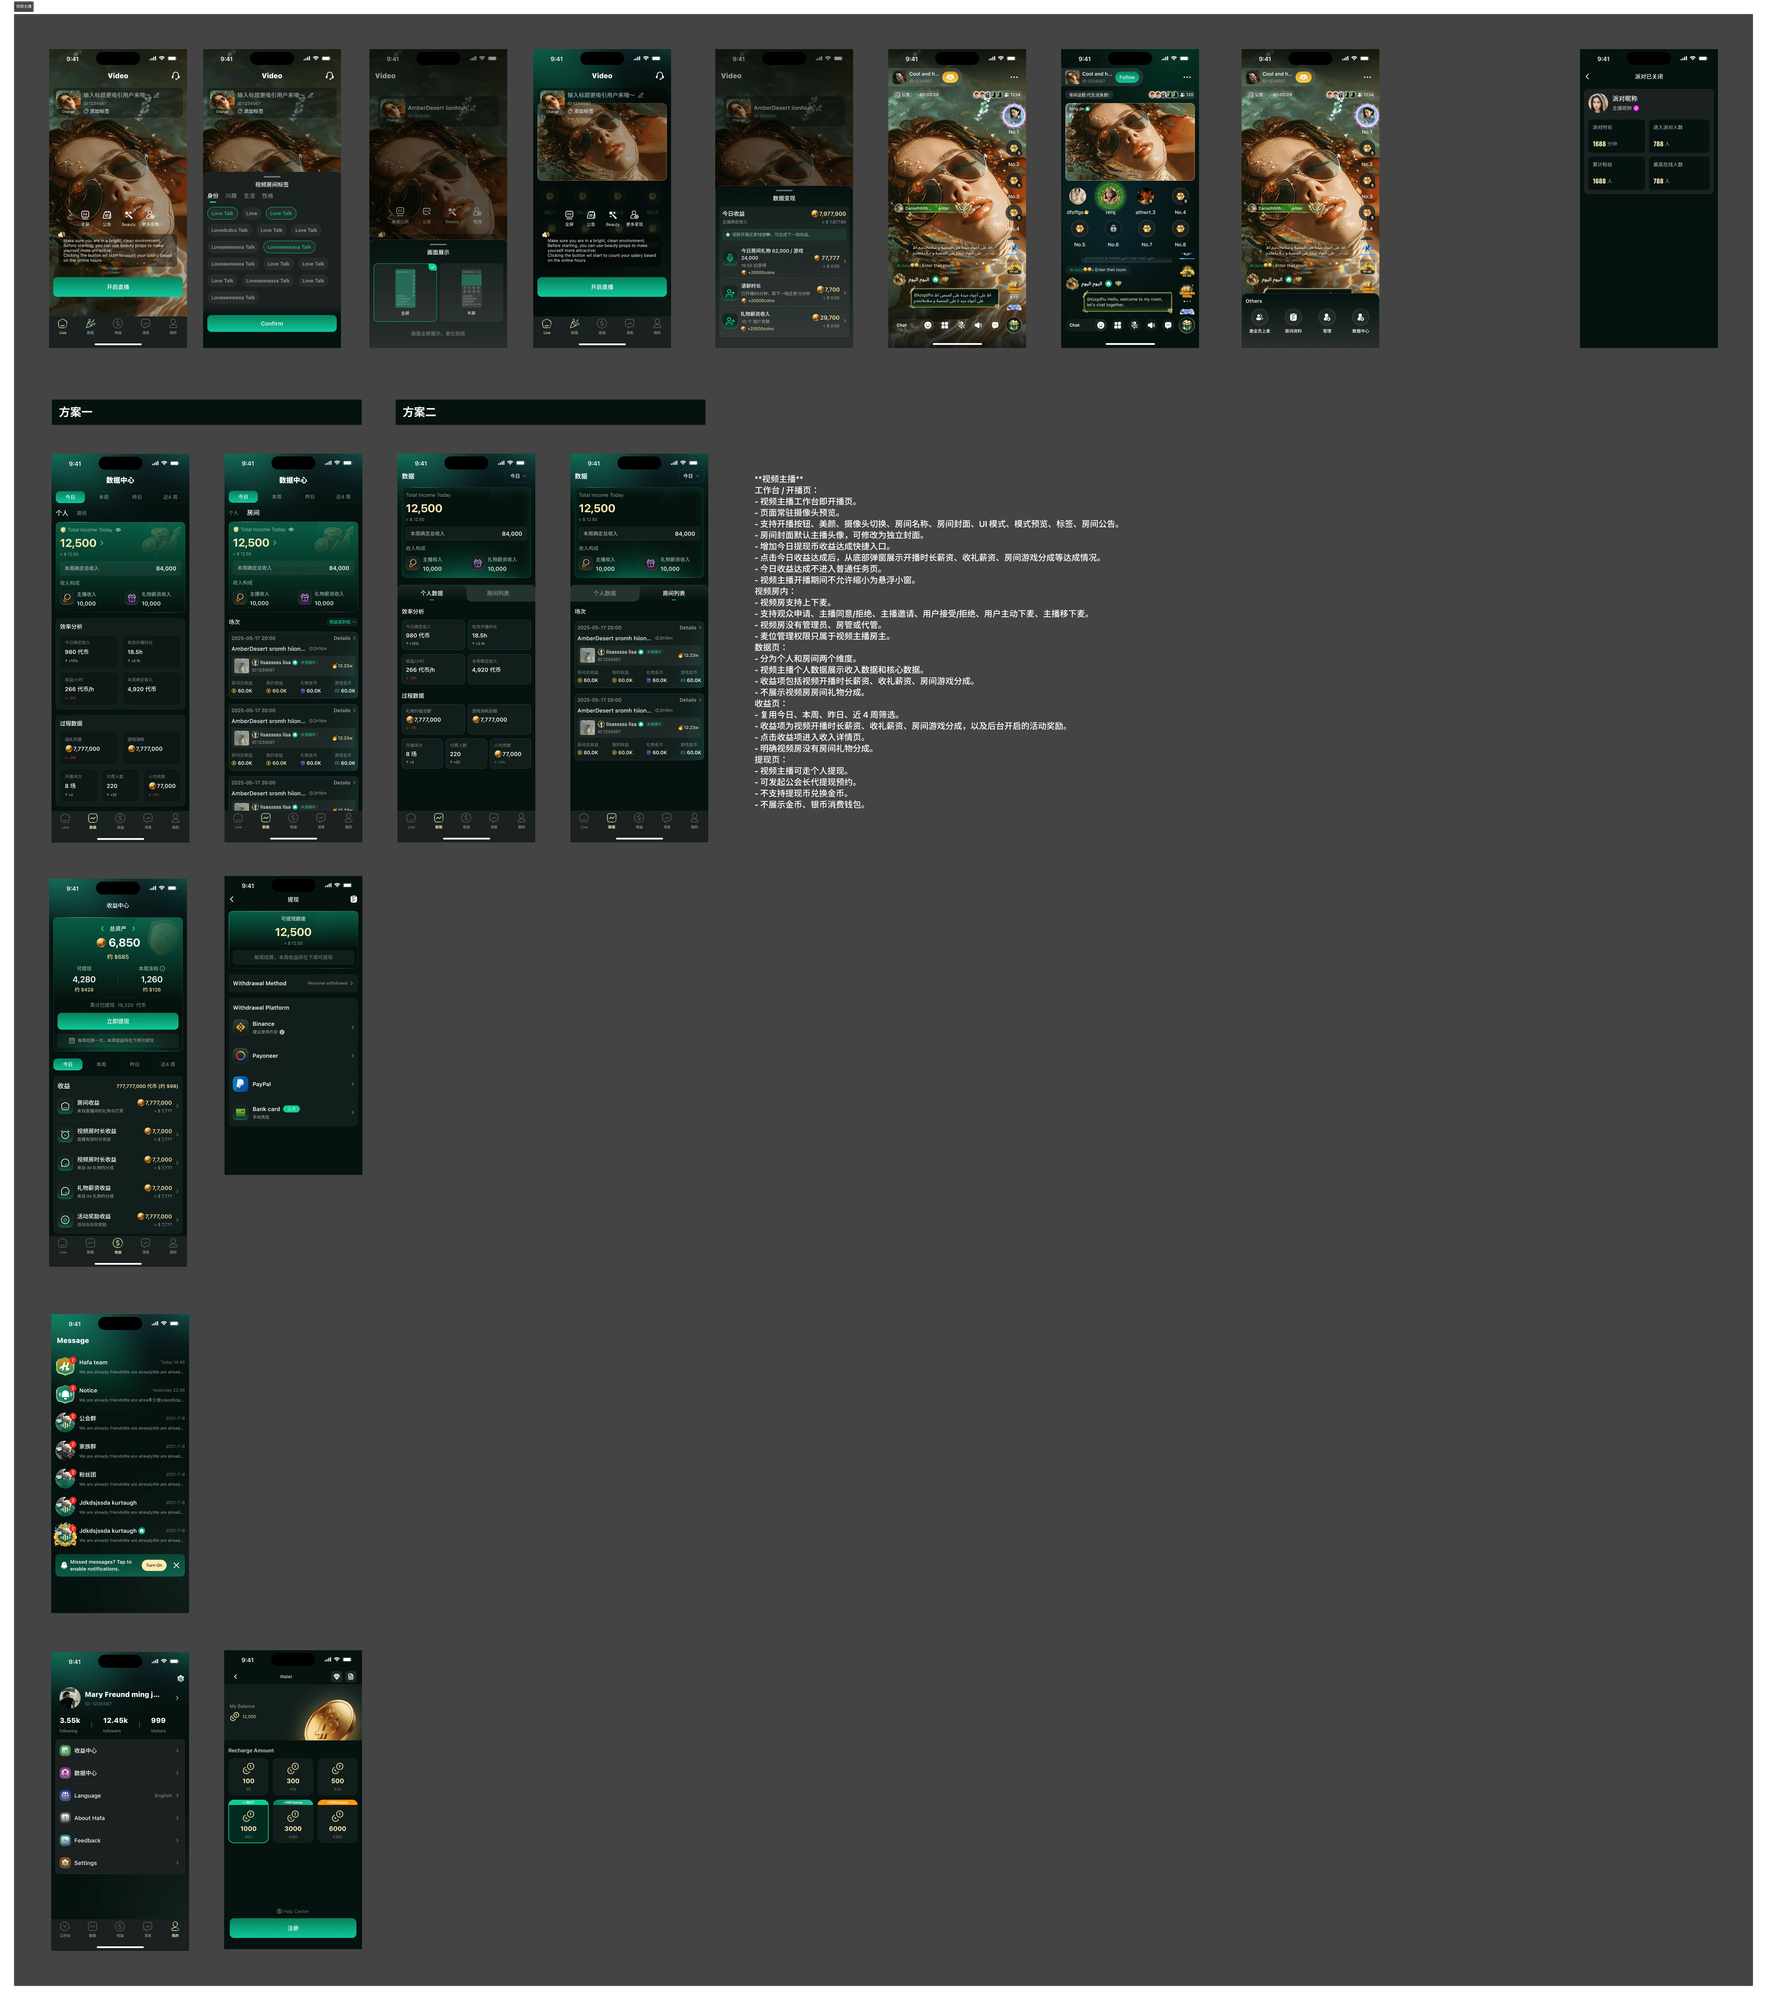Go back using the Wallet screen arrow
This screenshot has height=2000, width=1767.
pyautogui.click(x=235, y=1676)
